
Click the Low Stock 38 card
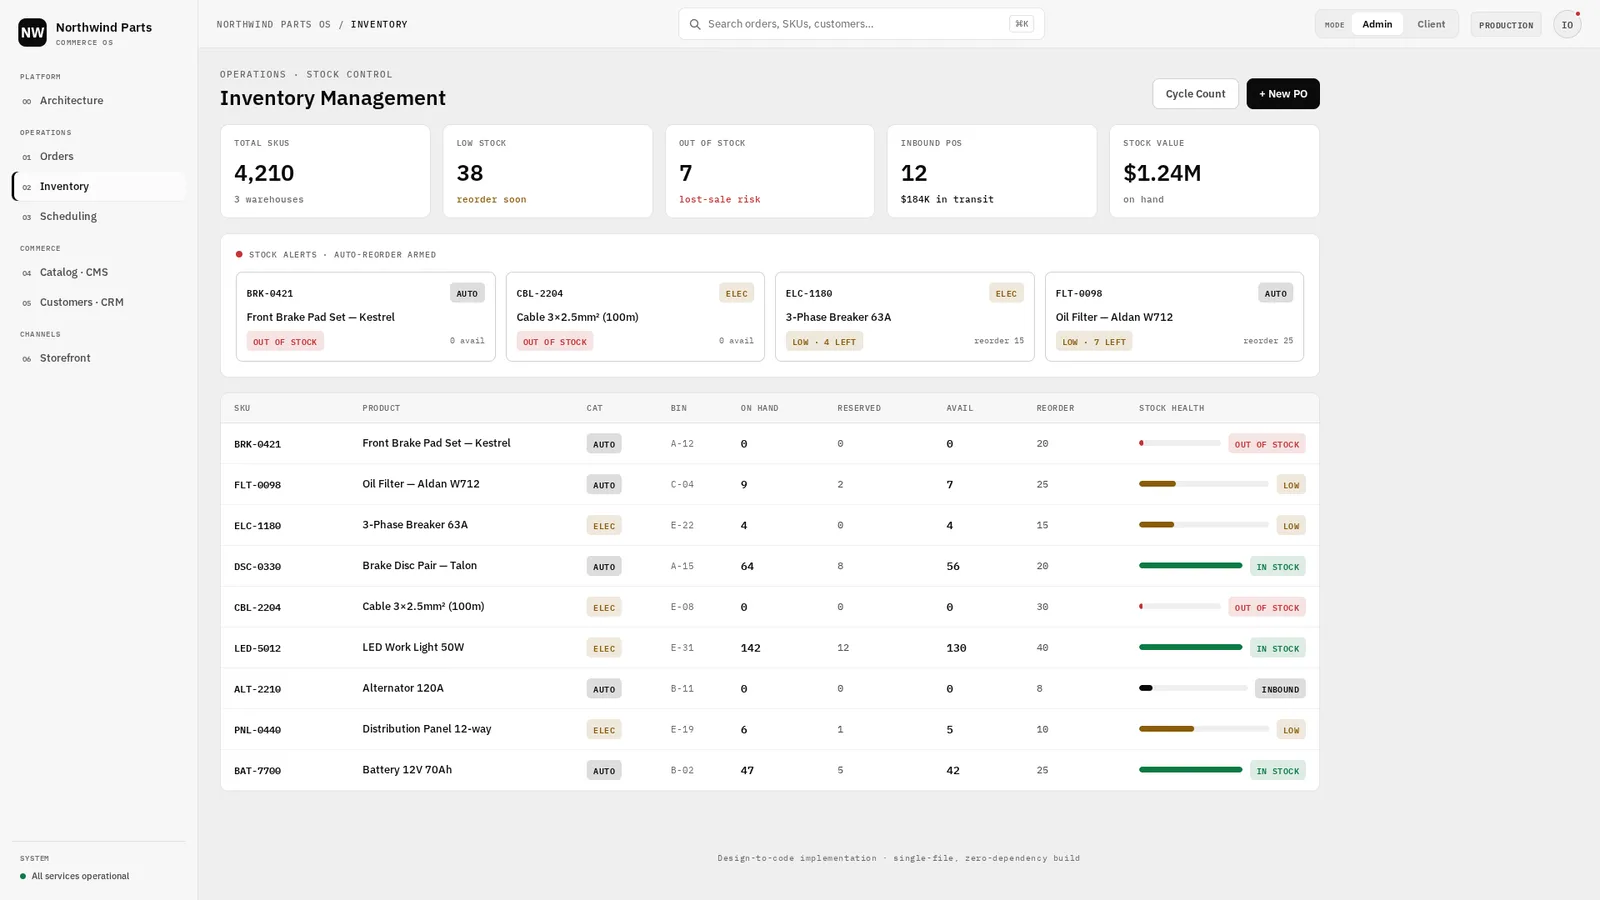tap(548, 171)
